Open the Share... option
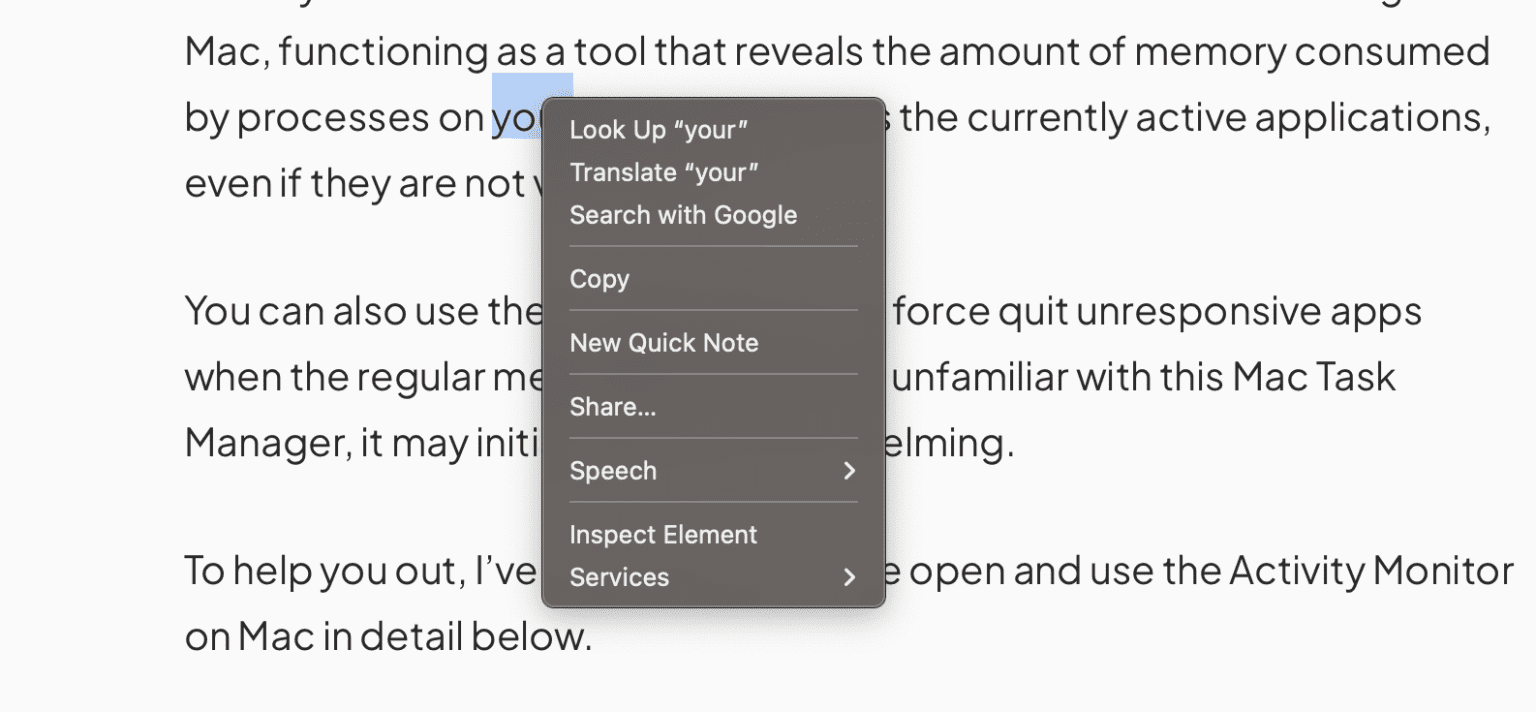 click(x=613, y=407)
